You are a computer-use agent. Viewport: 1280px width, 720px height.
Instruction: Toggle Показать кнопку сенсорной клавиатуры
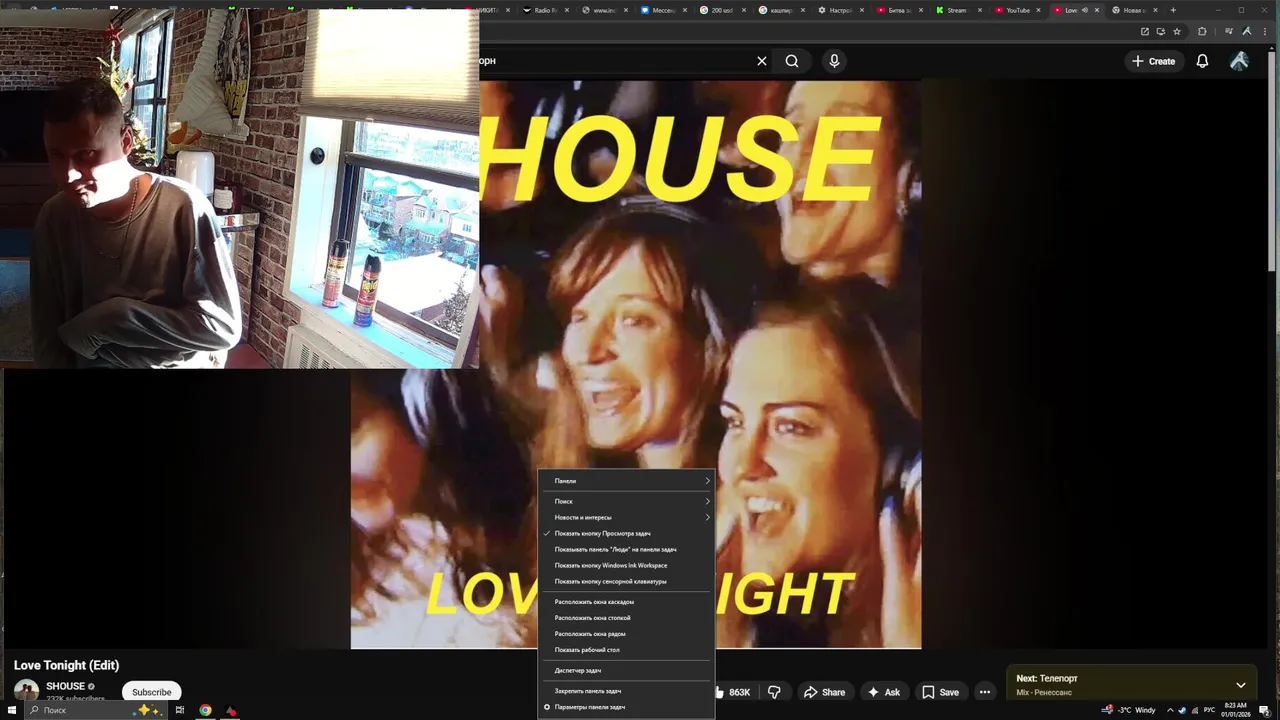pos(627,581)
